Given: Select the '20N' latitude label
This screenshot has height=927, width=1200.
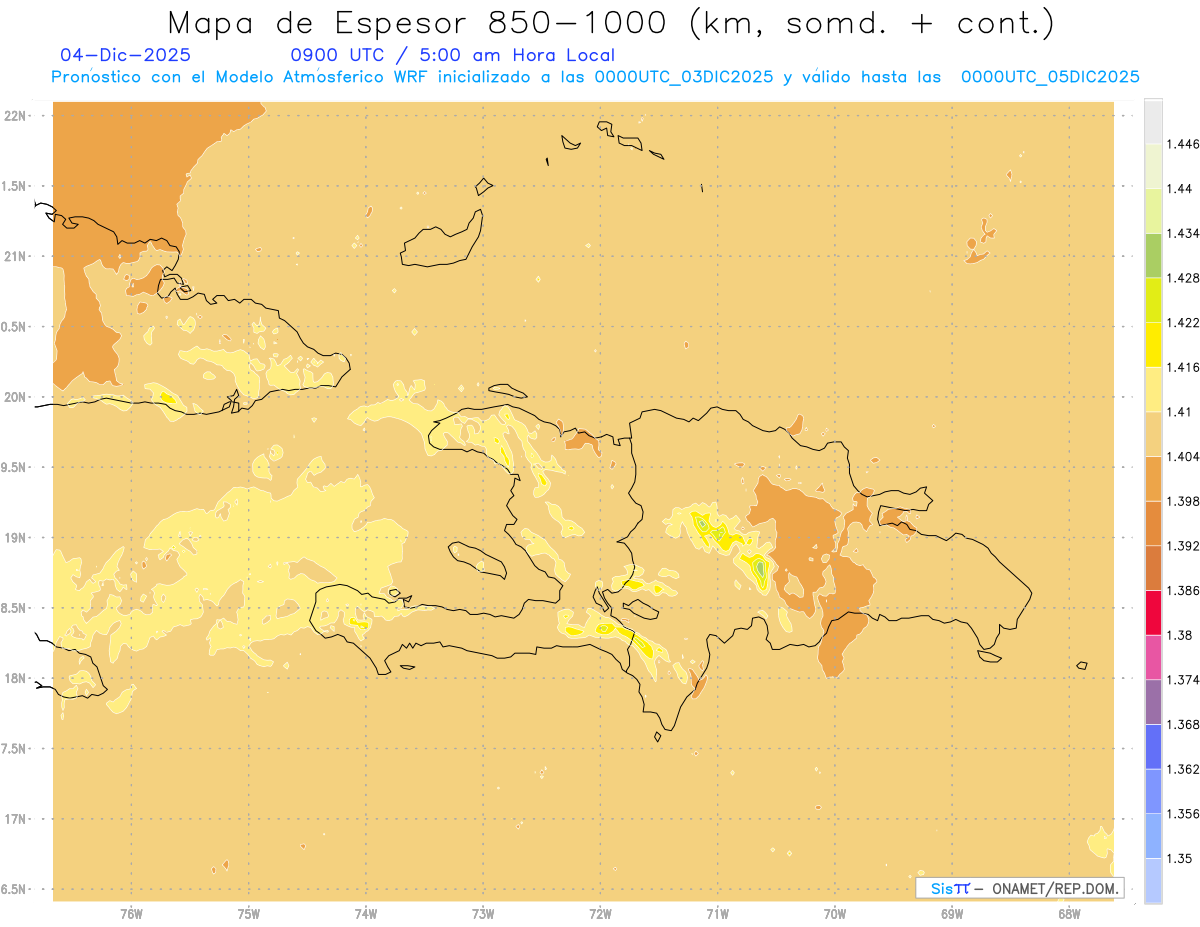Looking at the screenshot, I should pyautogui.click(x=15, y=397).
